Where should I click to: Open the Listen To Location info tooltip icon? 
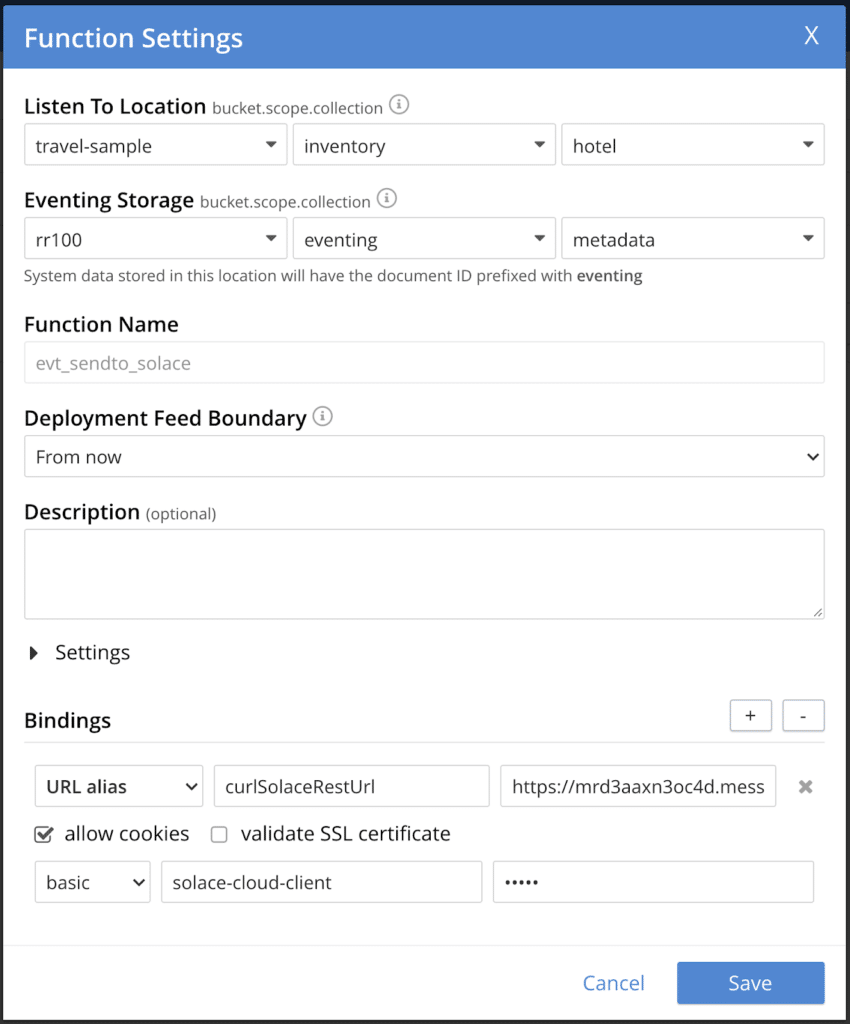click(398, 106)
